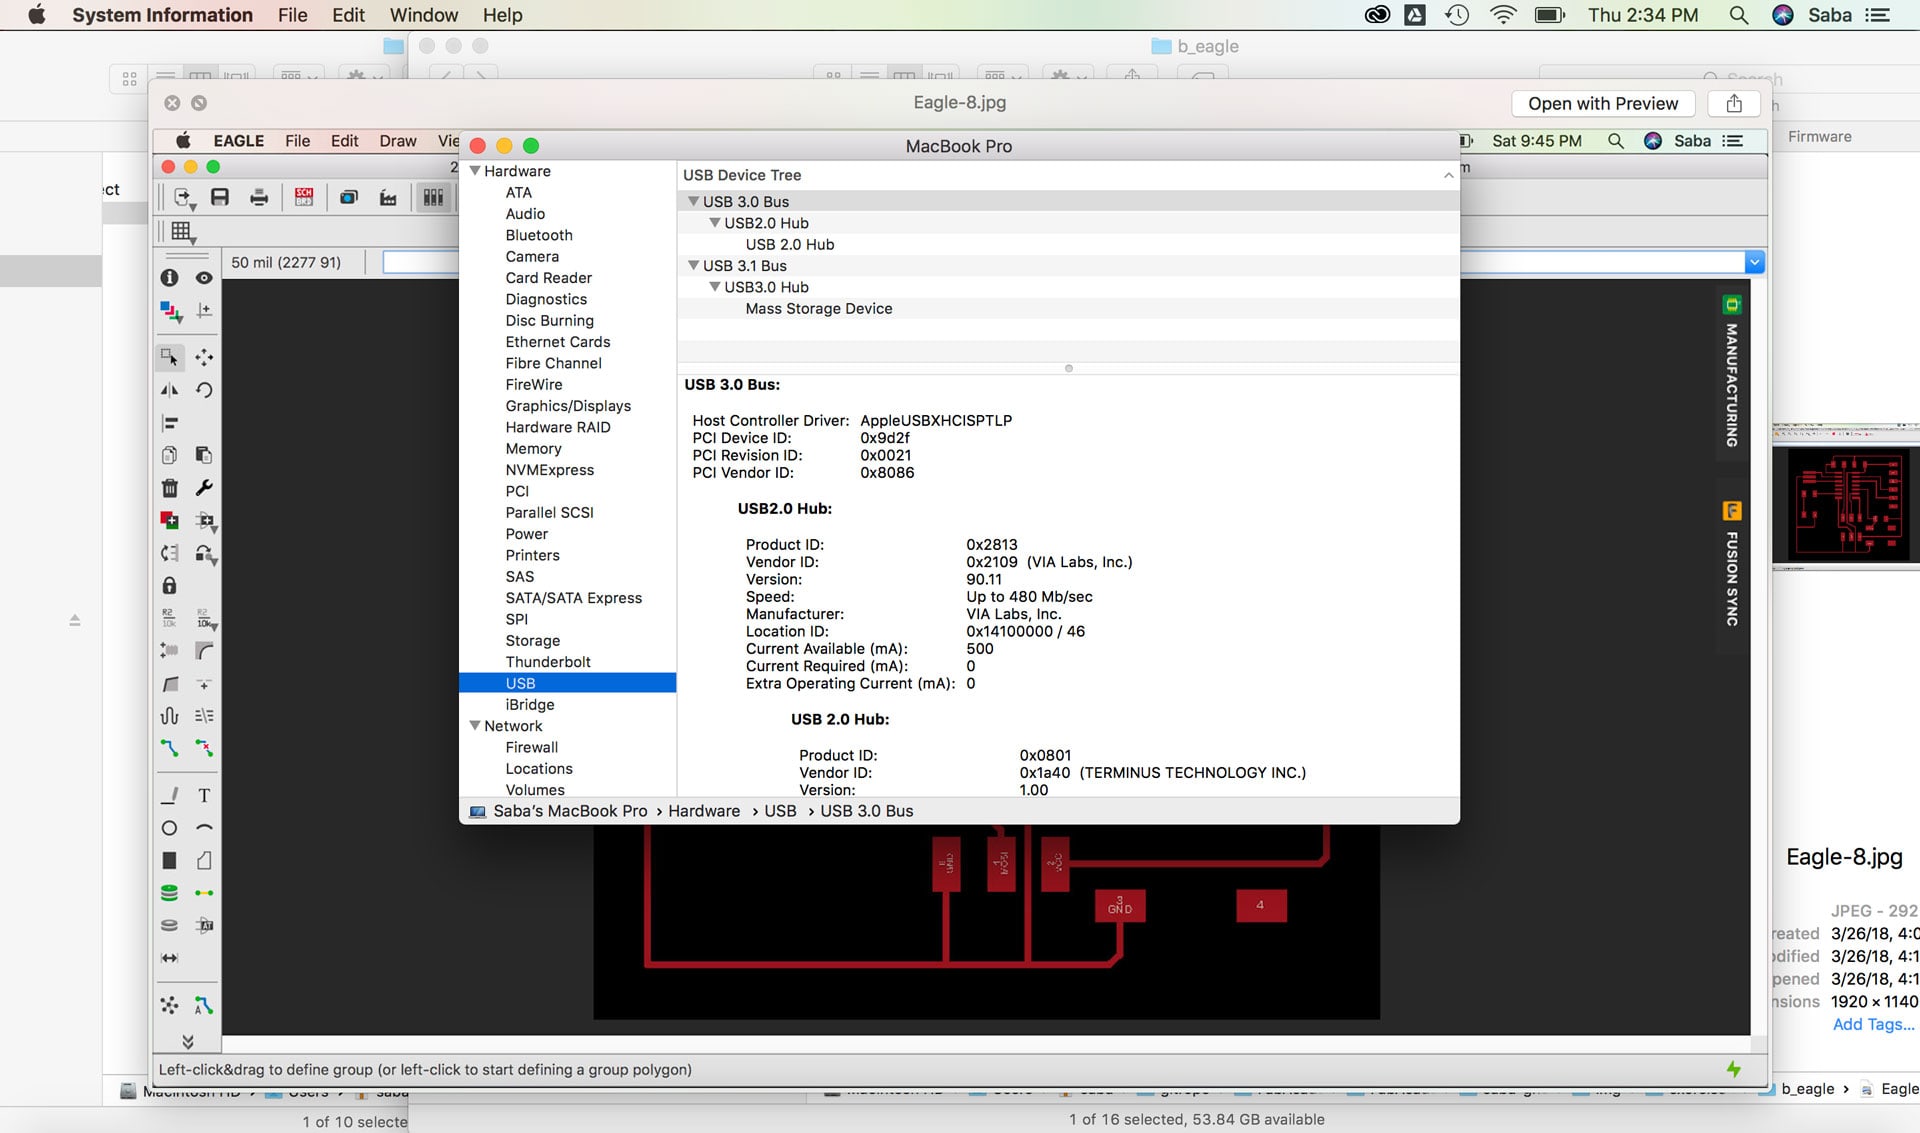The height and width of the screenshot is (1133, 1920).
Task: Switch to schematic with SCH/BRD icon
Action: click(x=304, y=197)
